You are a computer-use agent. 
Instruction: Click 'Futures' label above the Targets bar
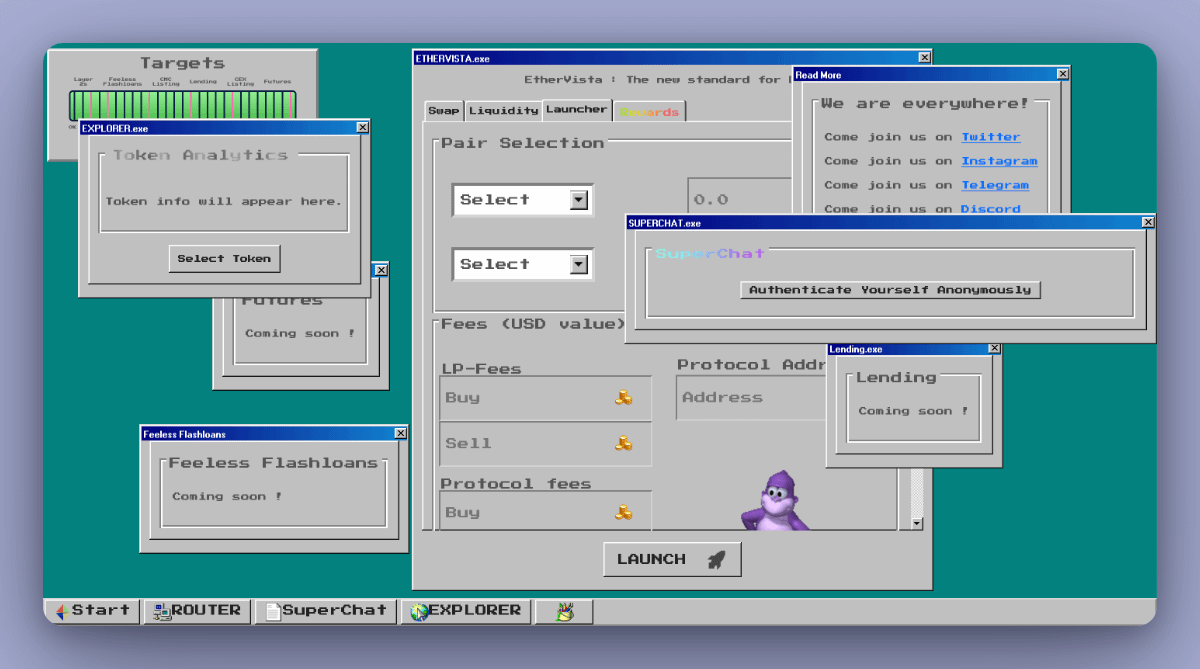tap(277, 81)
